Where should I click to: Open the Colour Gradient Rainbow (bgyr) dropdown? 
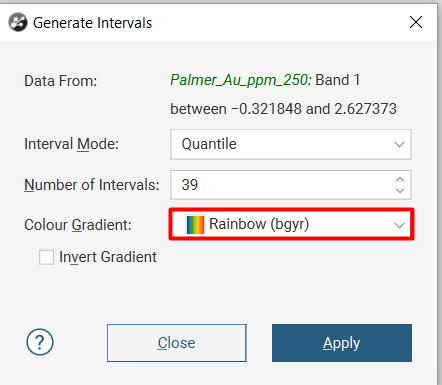coord(291,224)
